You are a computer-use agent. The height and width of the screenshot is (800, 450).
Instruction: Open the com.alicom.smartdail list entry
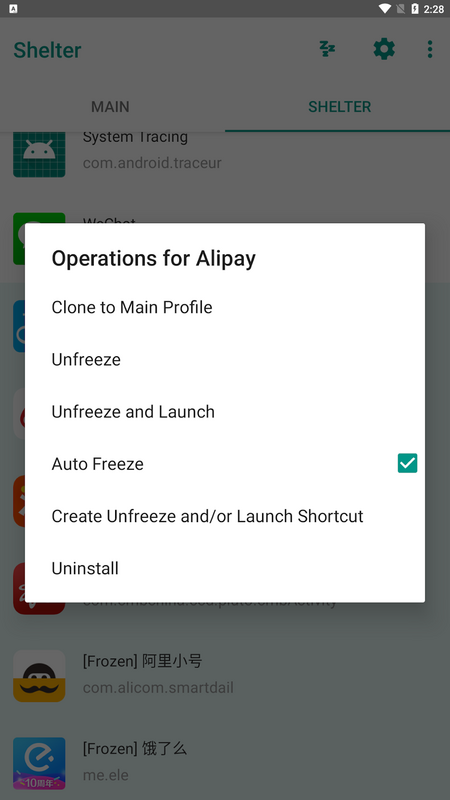[x=225, y=676]
